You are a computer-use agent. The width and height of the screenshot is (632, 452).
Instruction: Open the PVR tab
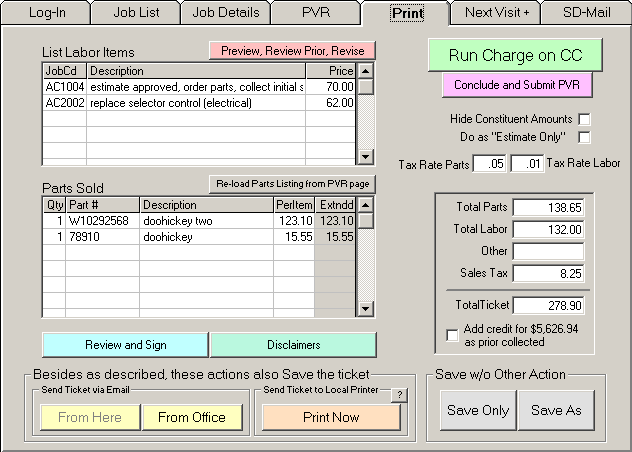[315, 13]
